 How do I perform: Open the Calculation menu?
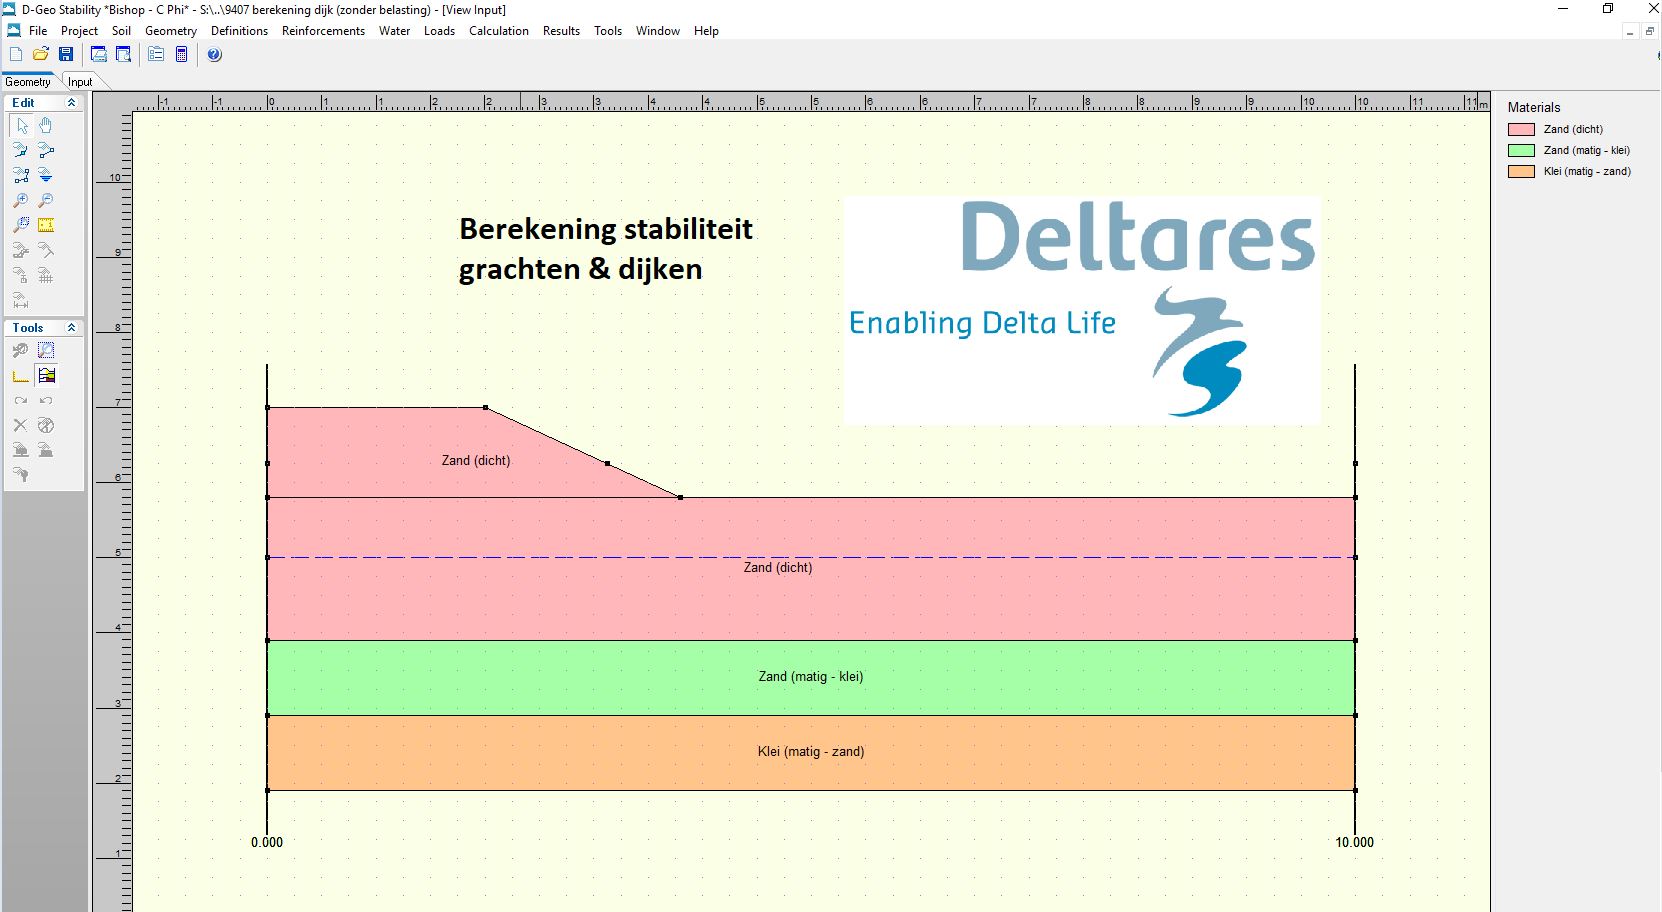[498, 31]
